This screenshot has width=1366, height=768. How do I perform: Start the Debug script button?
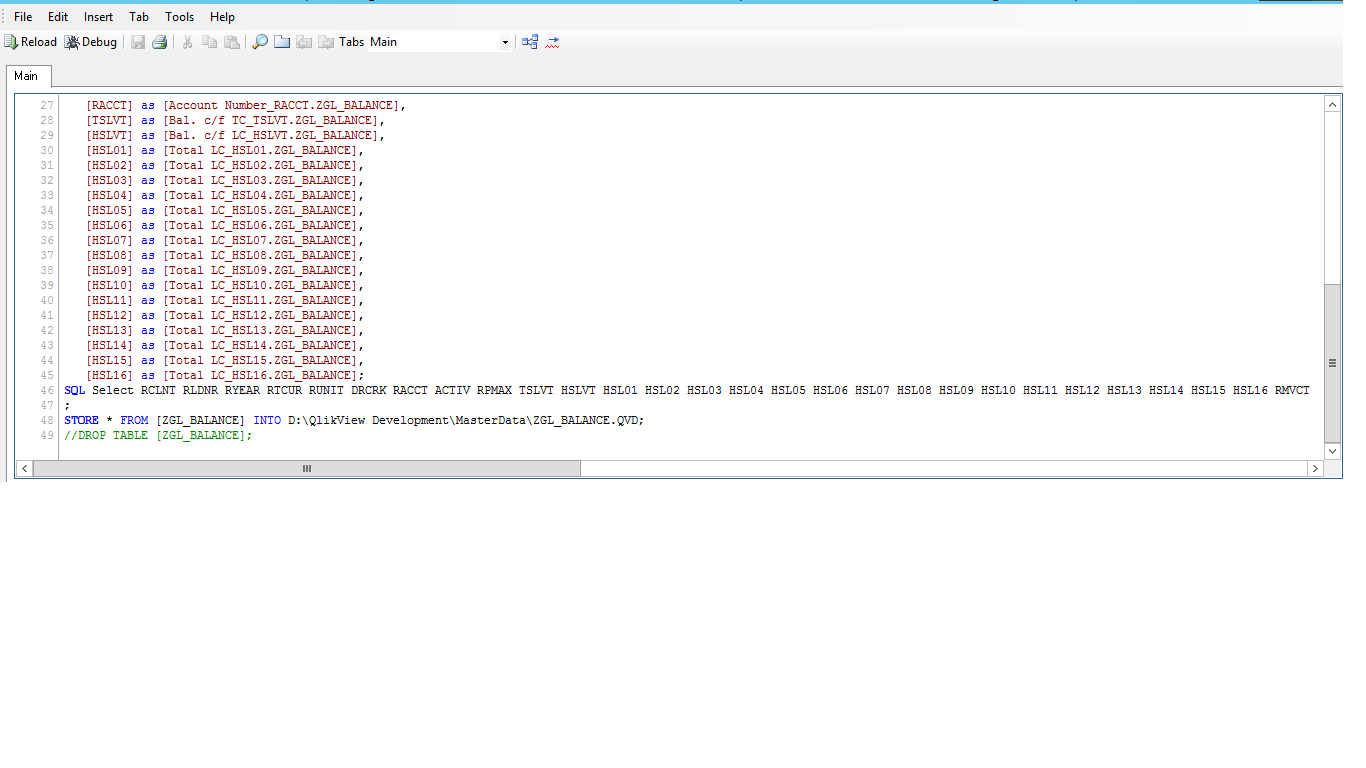pos(91,42)
